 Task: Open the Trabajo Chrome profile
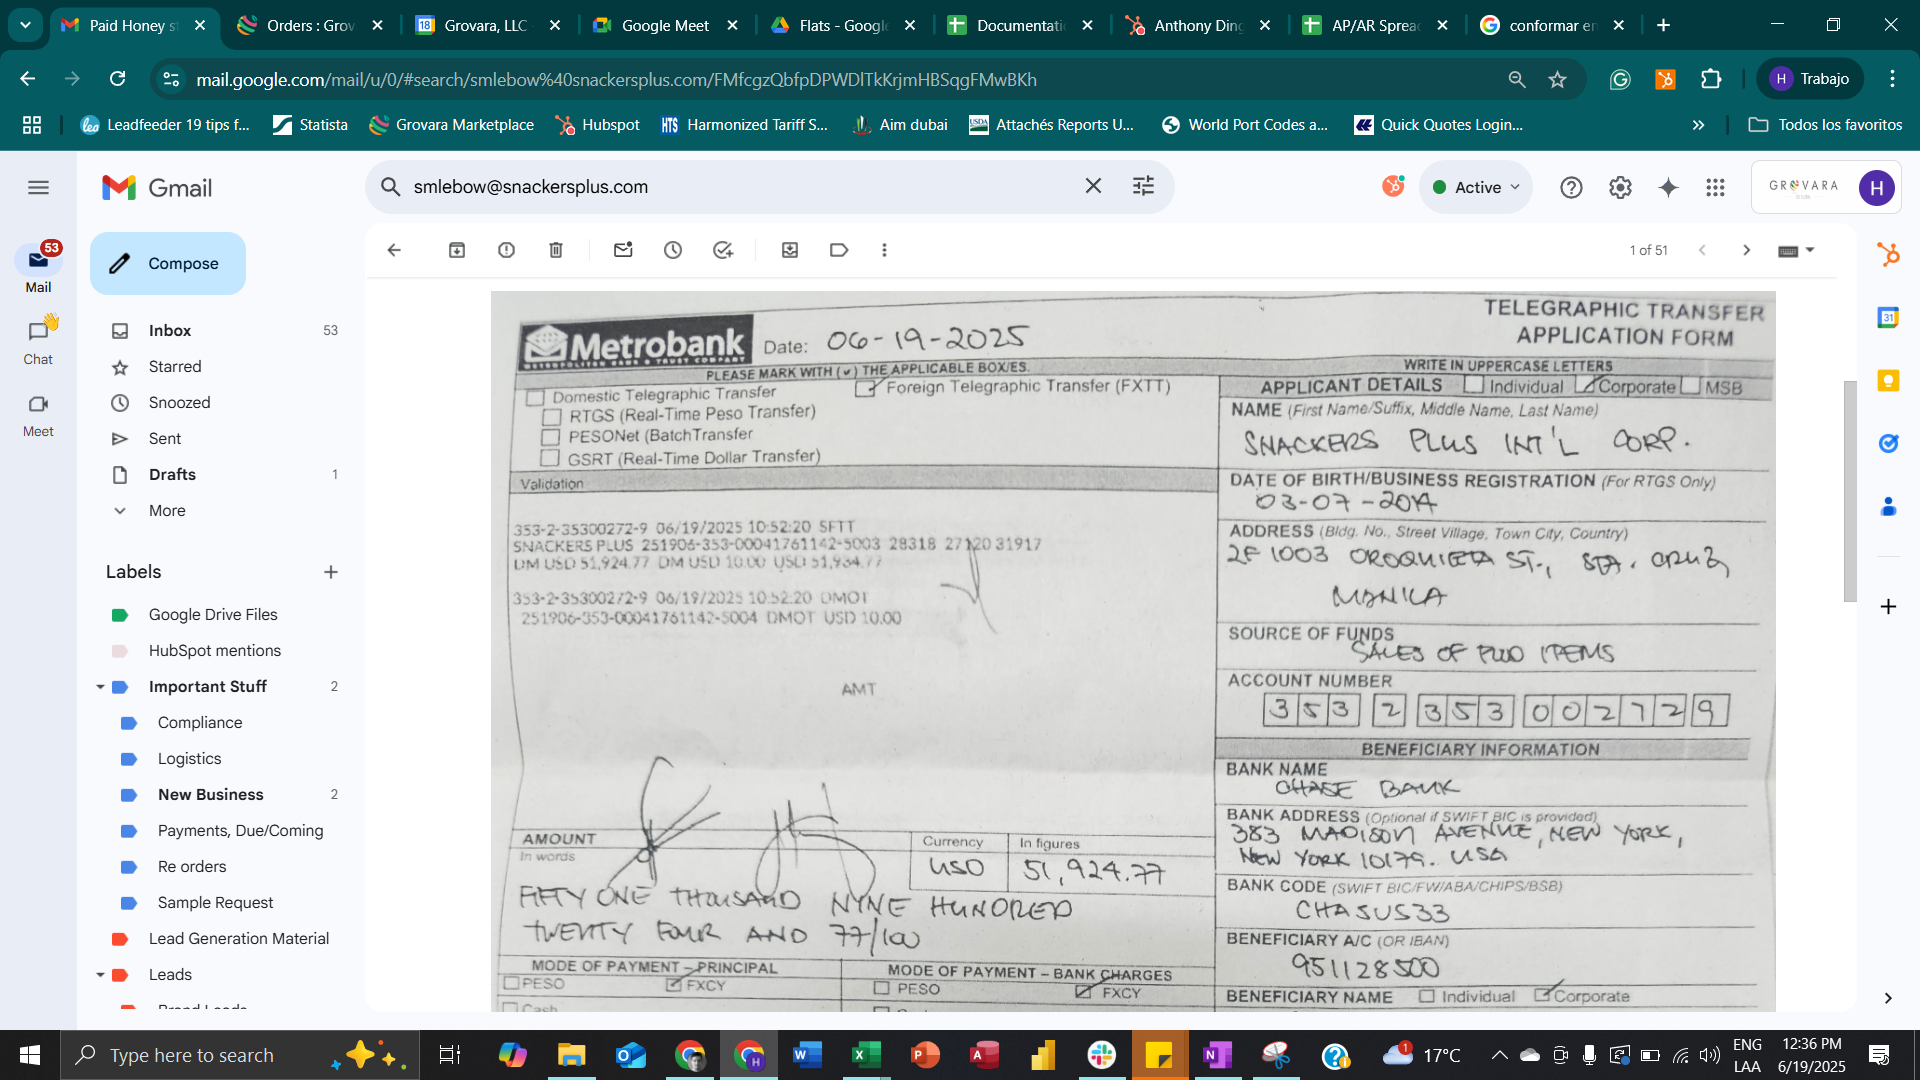click(x=1809, y=79)
